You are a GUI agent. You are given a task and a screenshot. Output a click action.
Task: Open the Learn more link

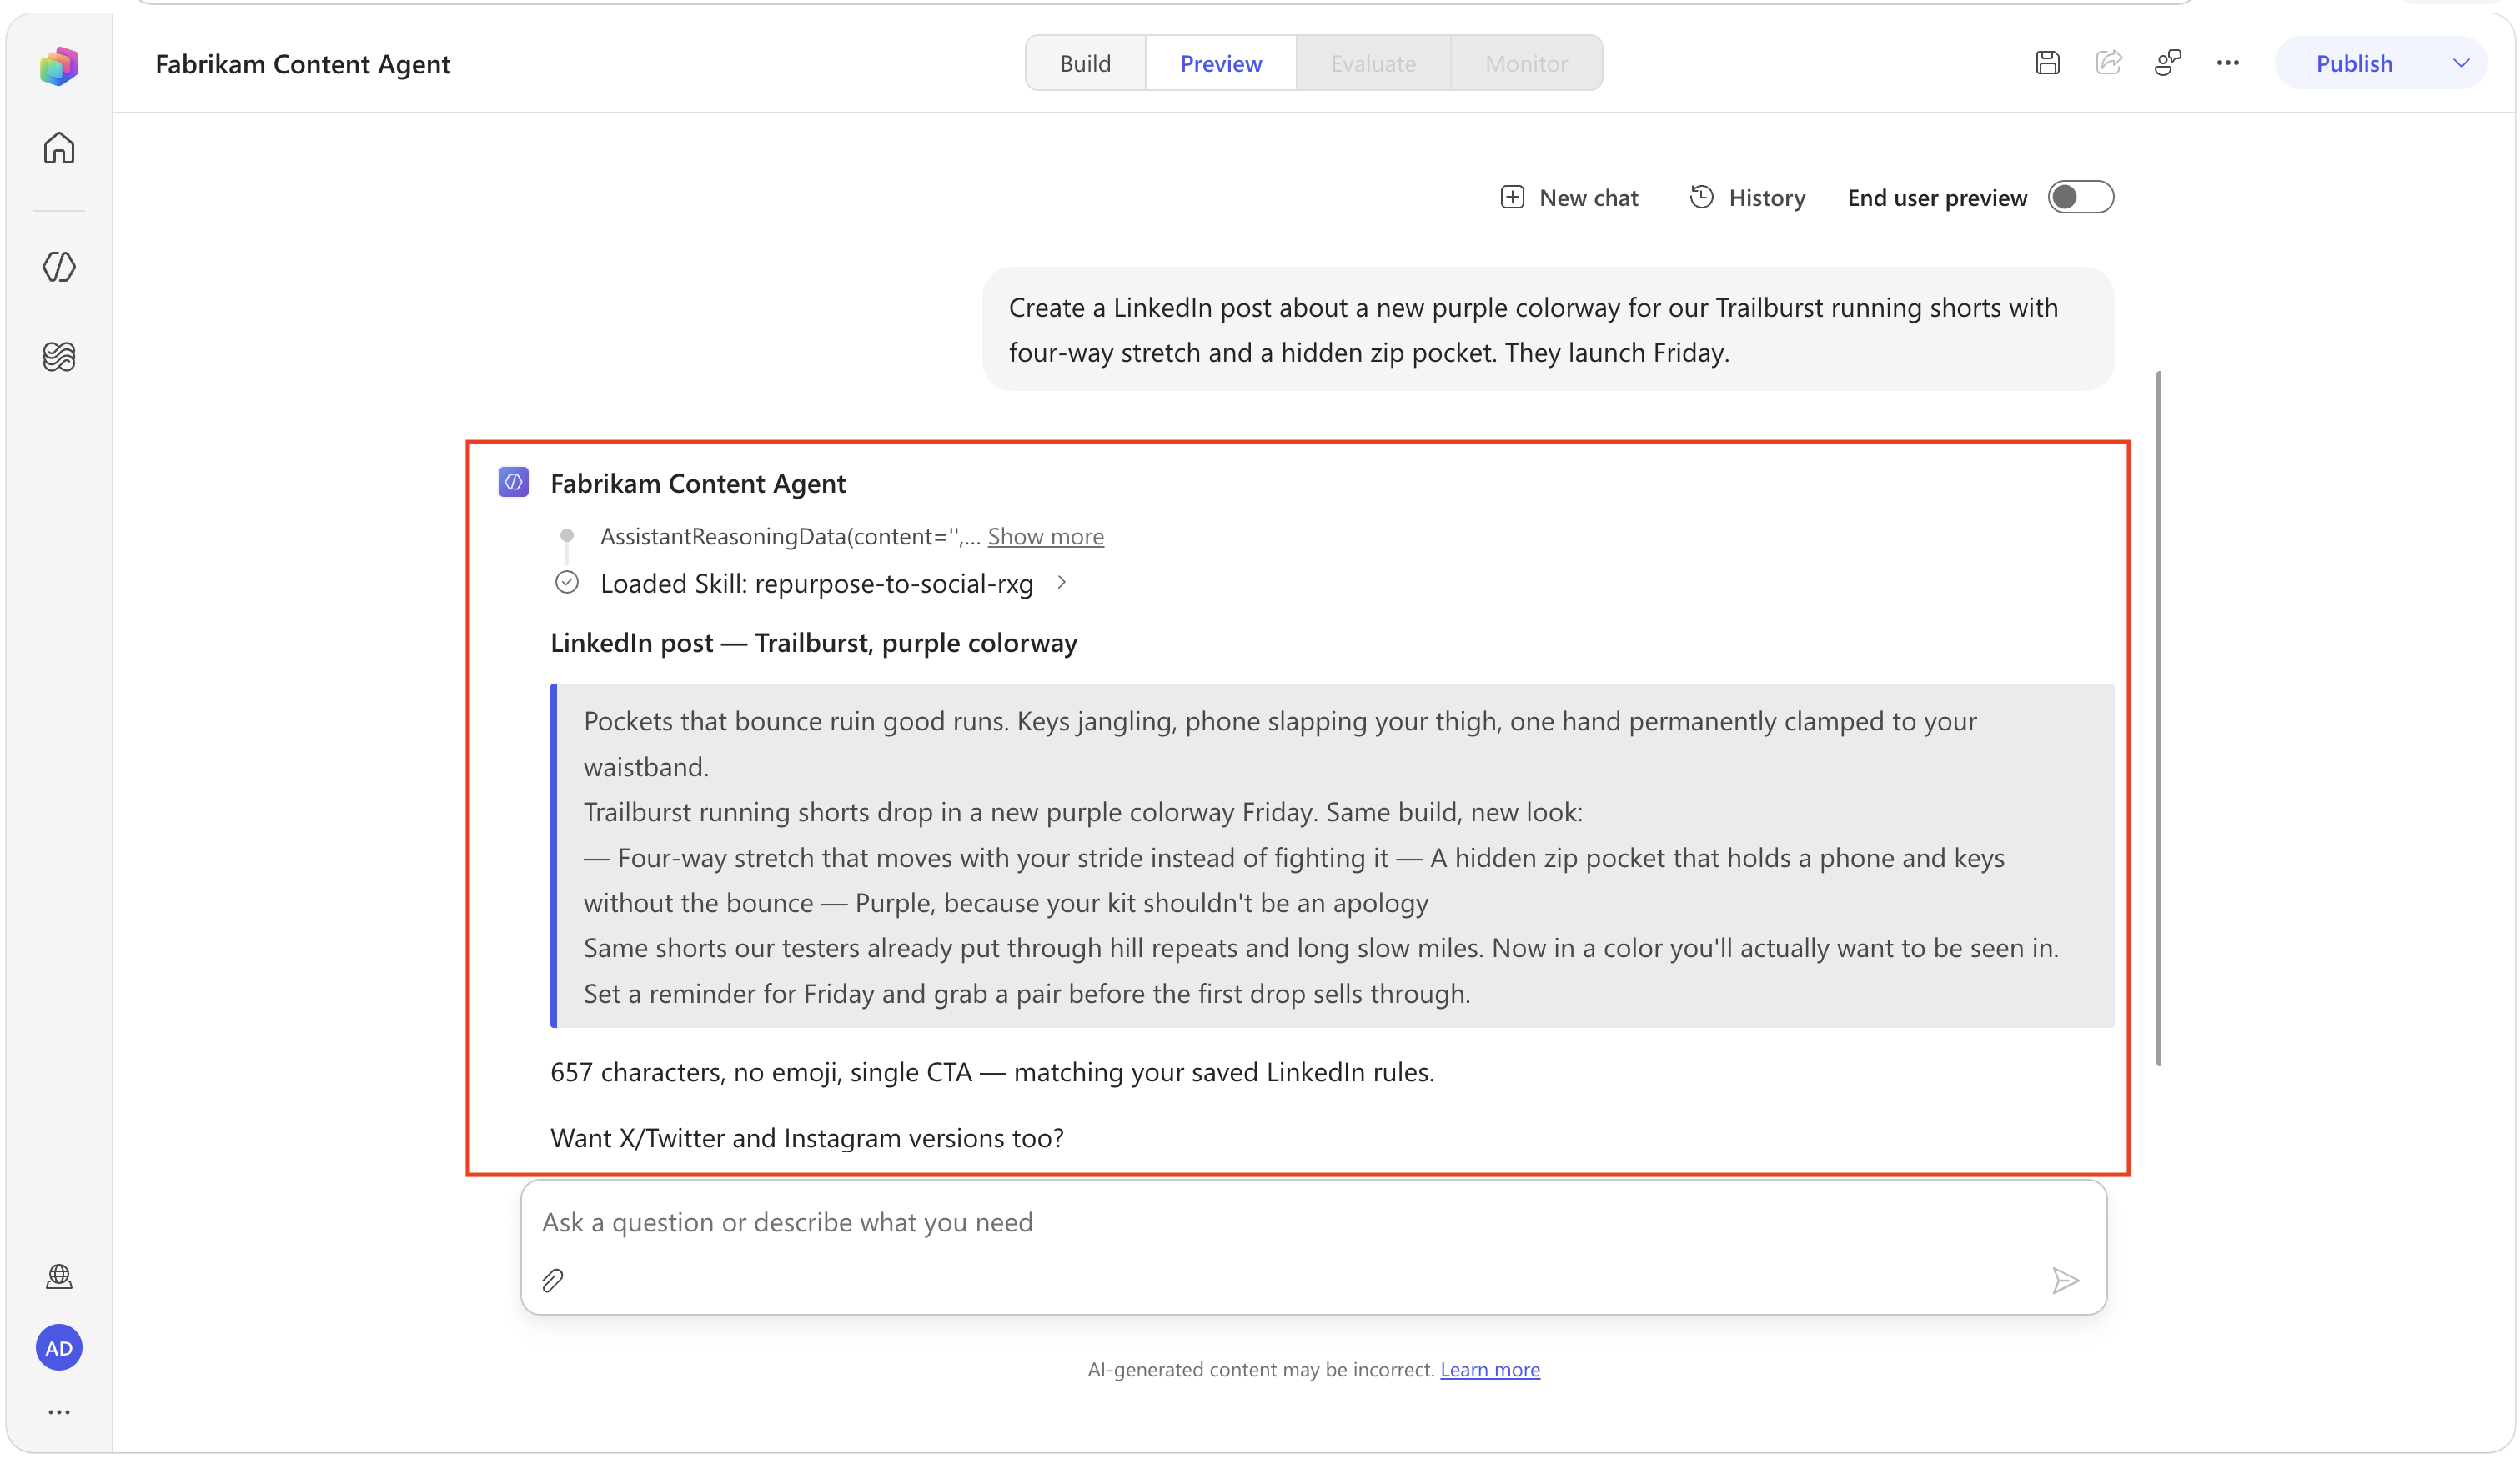pyautogui.click(x=1489, y=1369)
